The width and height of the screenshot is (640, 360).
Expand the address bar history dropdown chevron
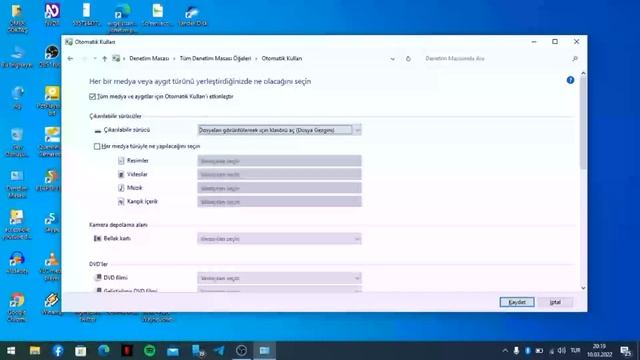[x=393, y=59]
